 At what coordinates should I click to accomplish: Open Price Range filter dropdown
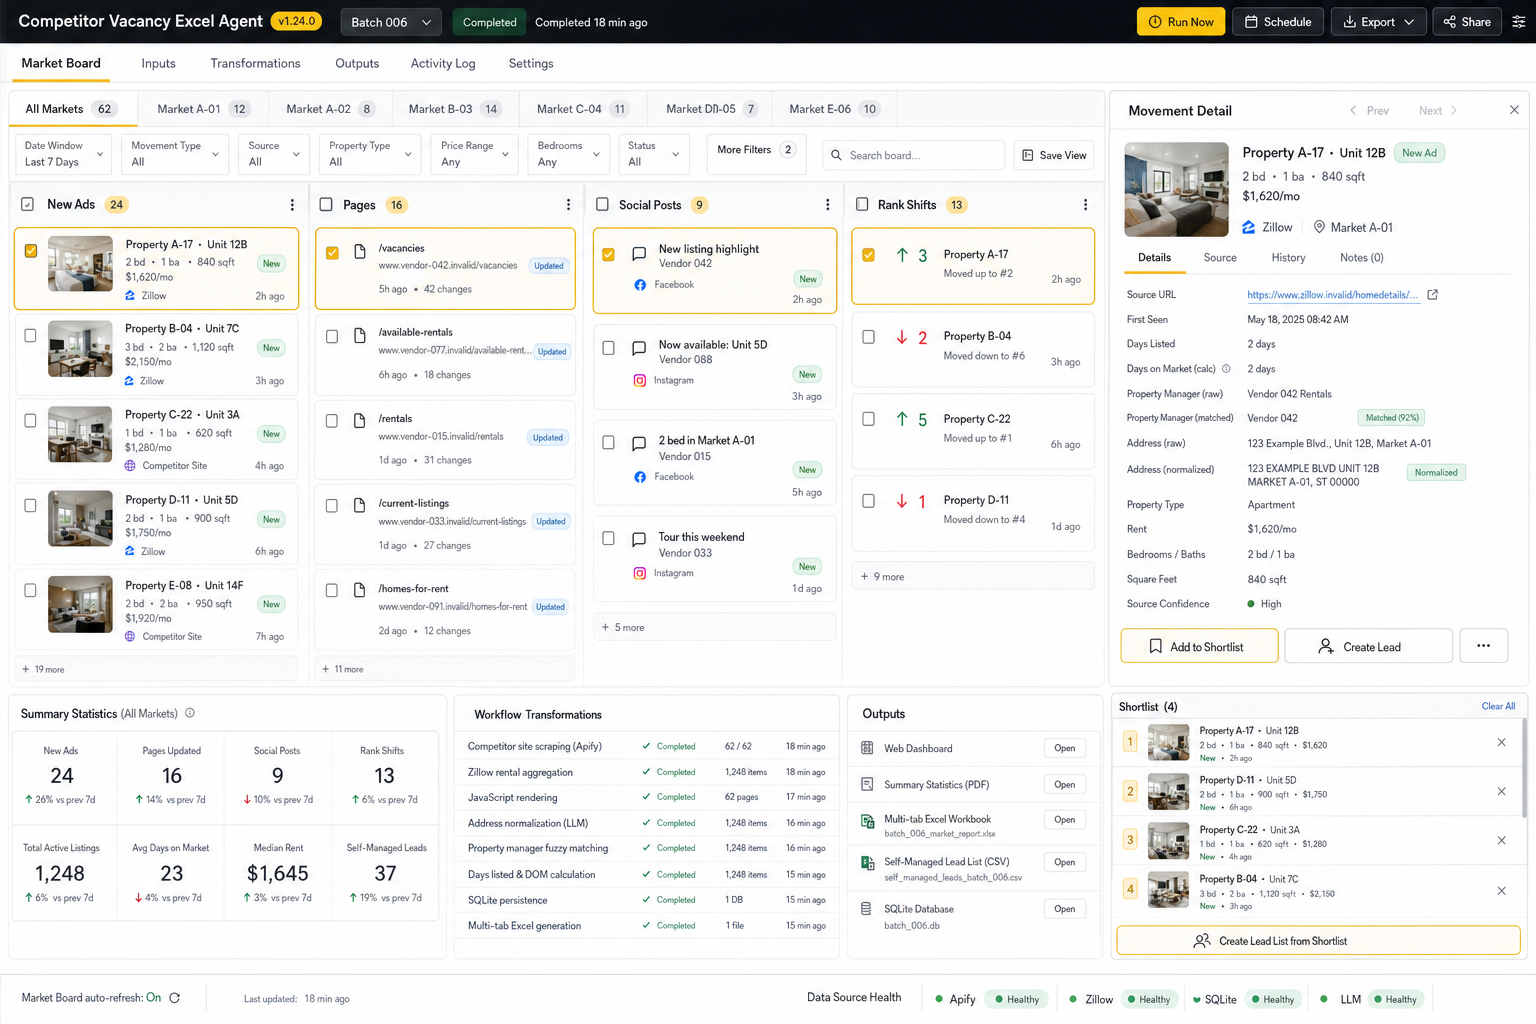pos(475,154)
